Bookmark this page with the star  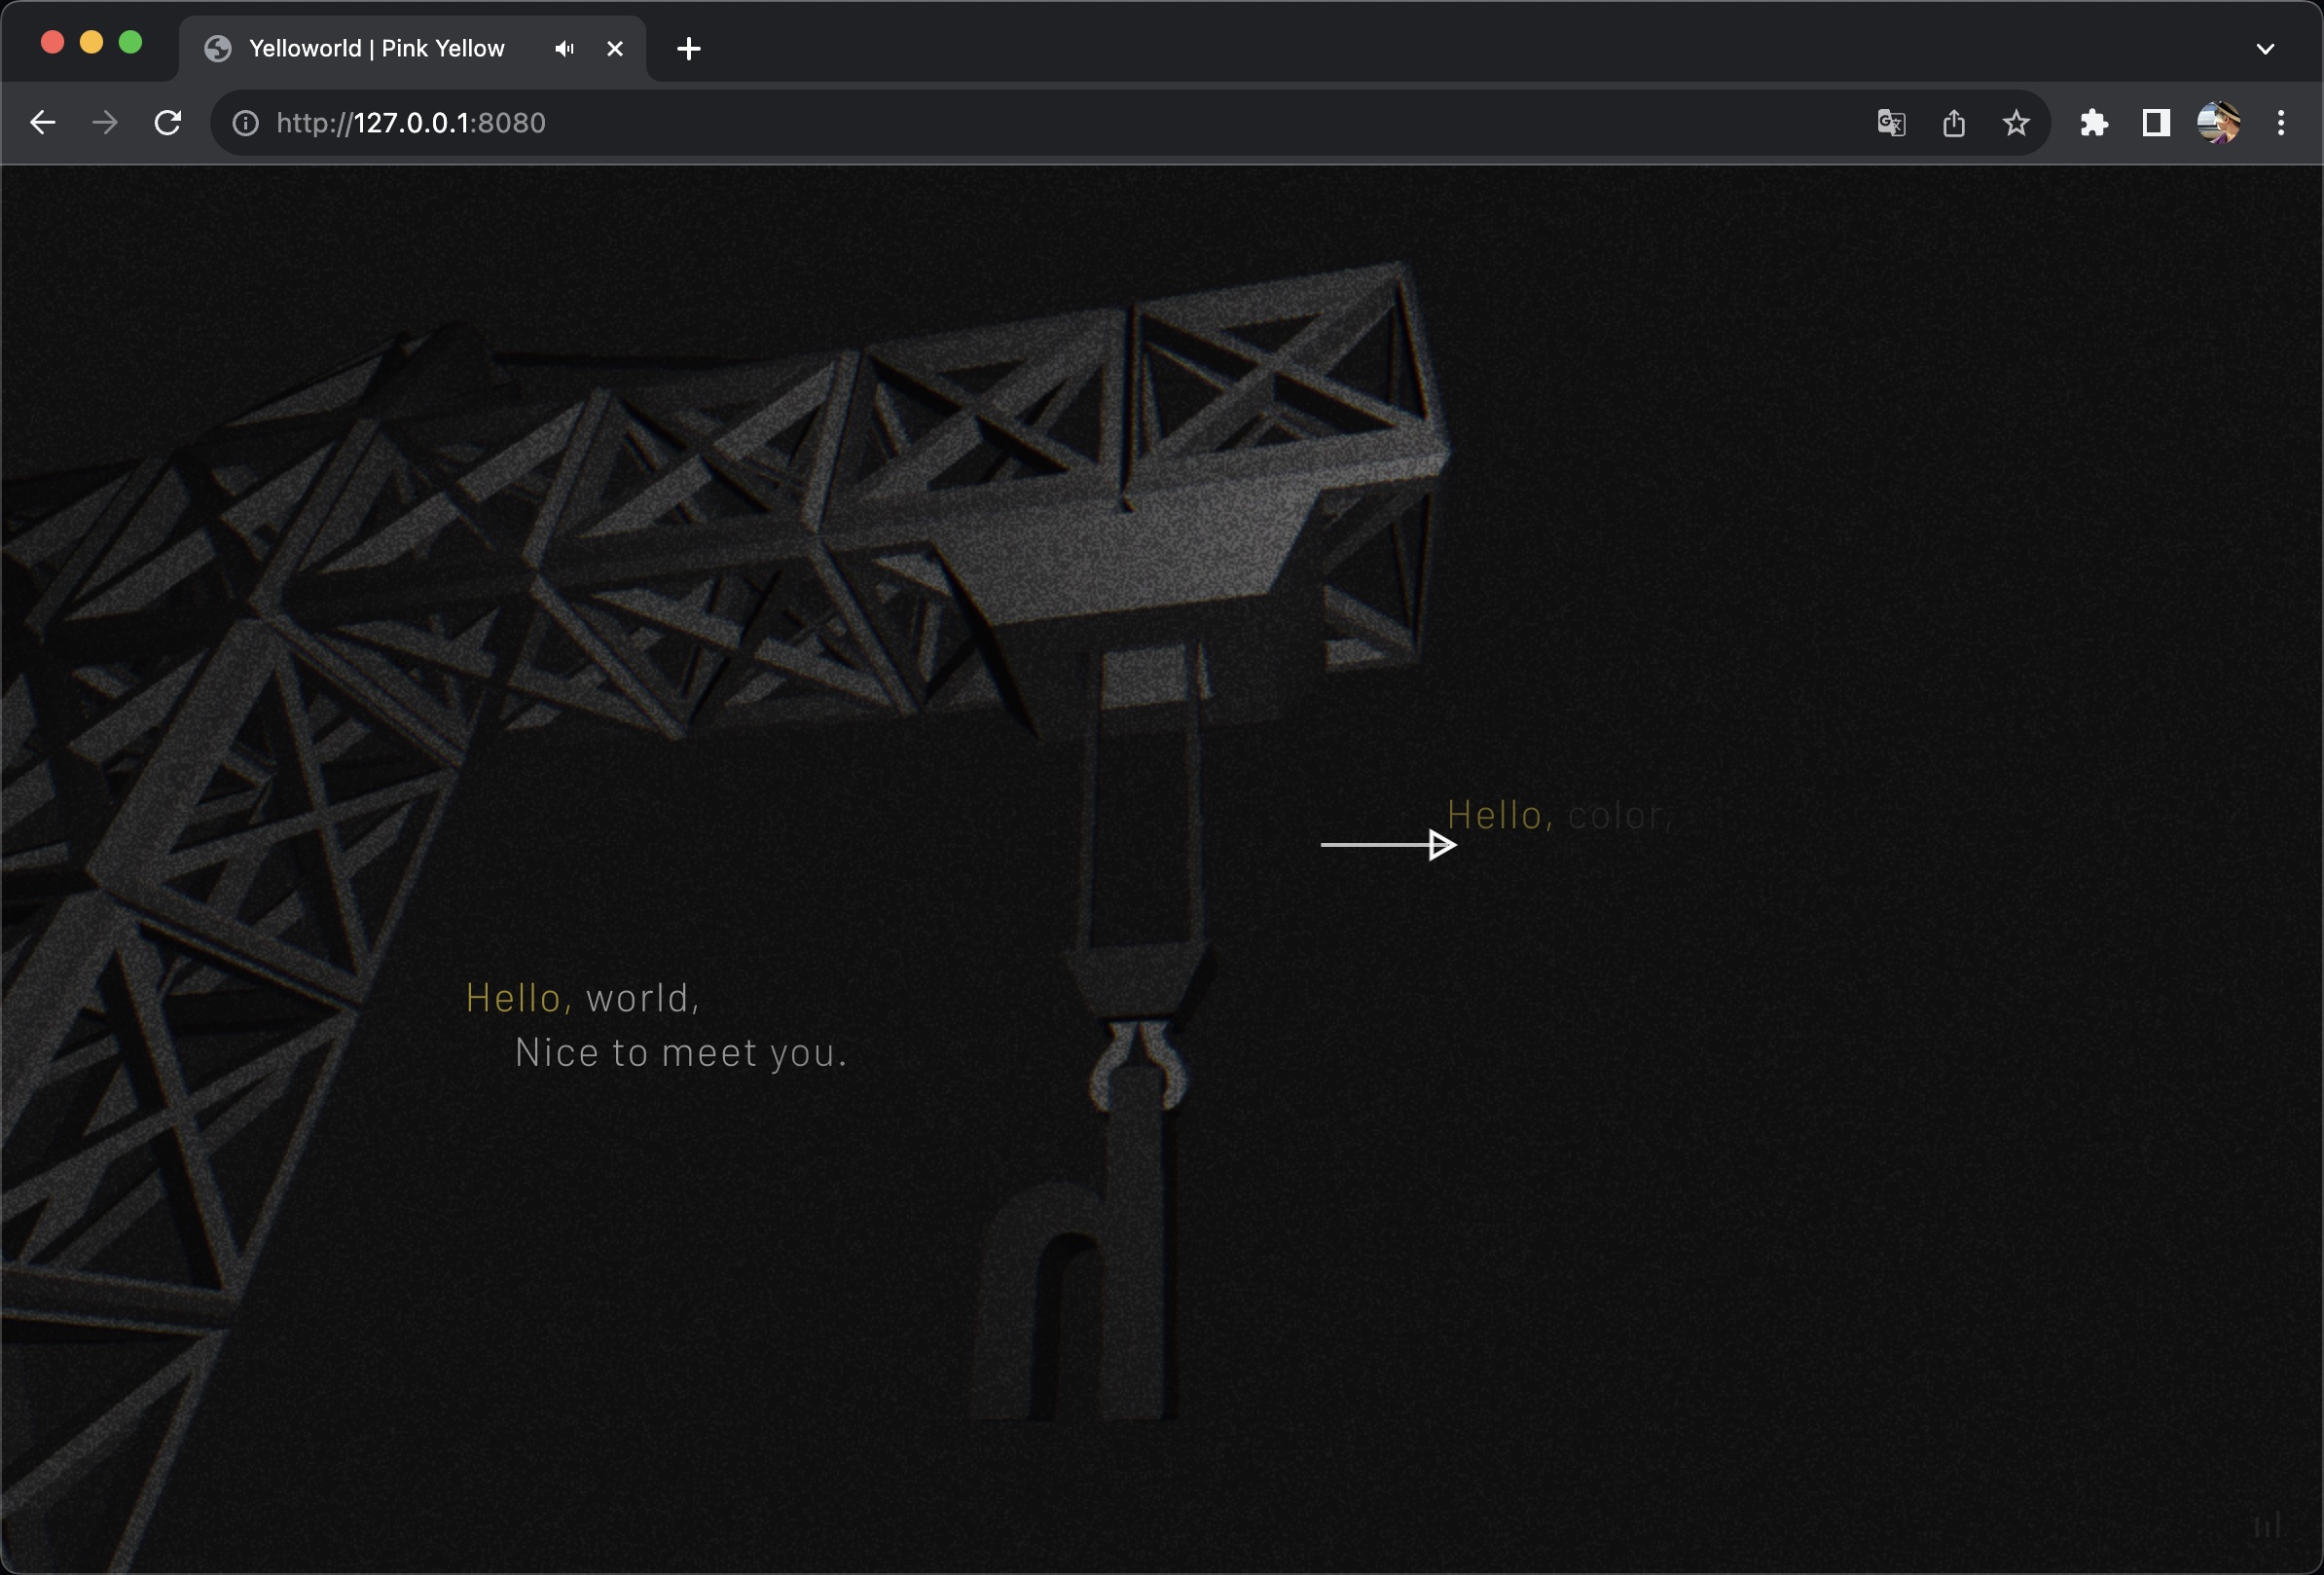(x=2016, y=123)
